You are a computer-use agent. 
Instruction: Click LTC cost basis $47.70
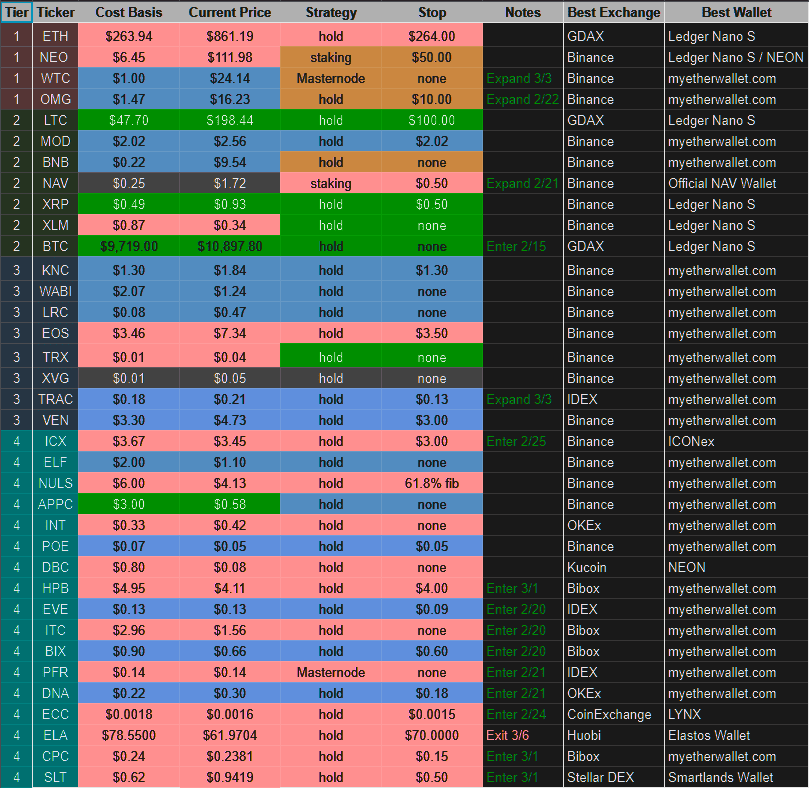[x=128, y=120]
